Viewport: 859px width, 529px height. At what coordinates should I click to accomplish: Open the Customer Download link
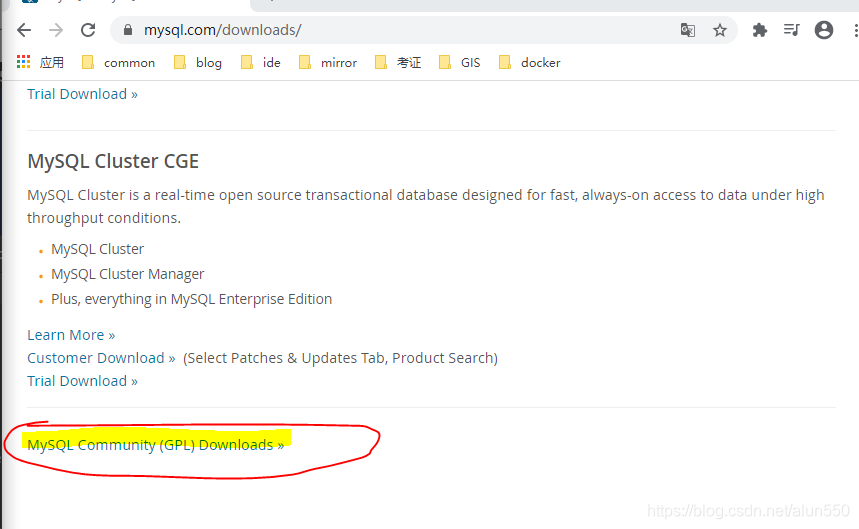101,358
